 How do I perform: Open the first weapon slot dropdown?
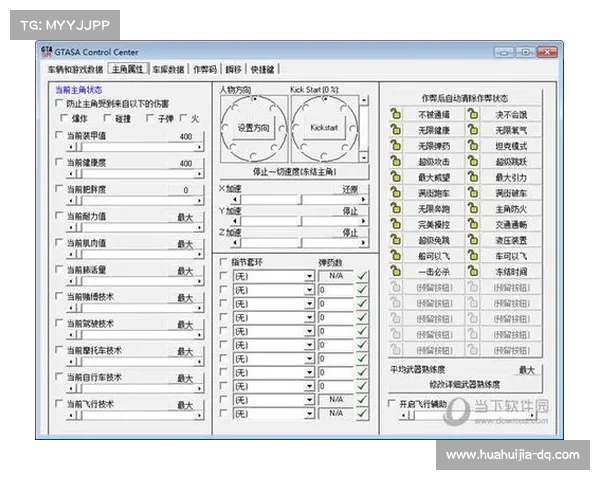(309, 275)
